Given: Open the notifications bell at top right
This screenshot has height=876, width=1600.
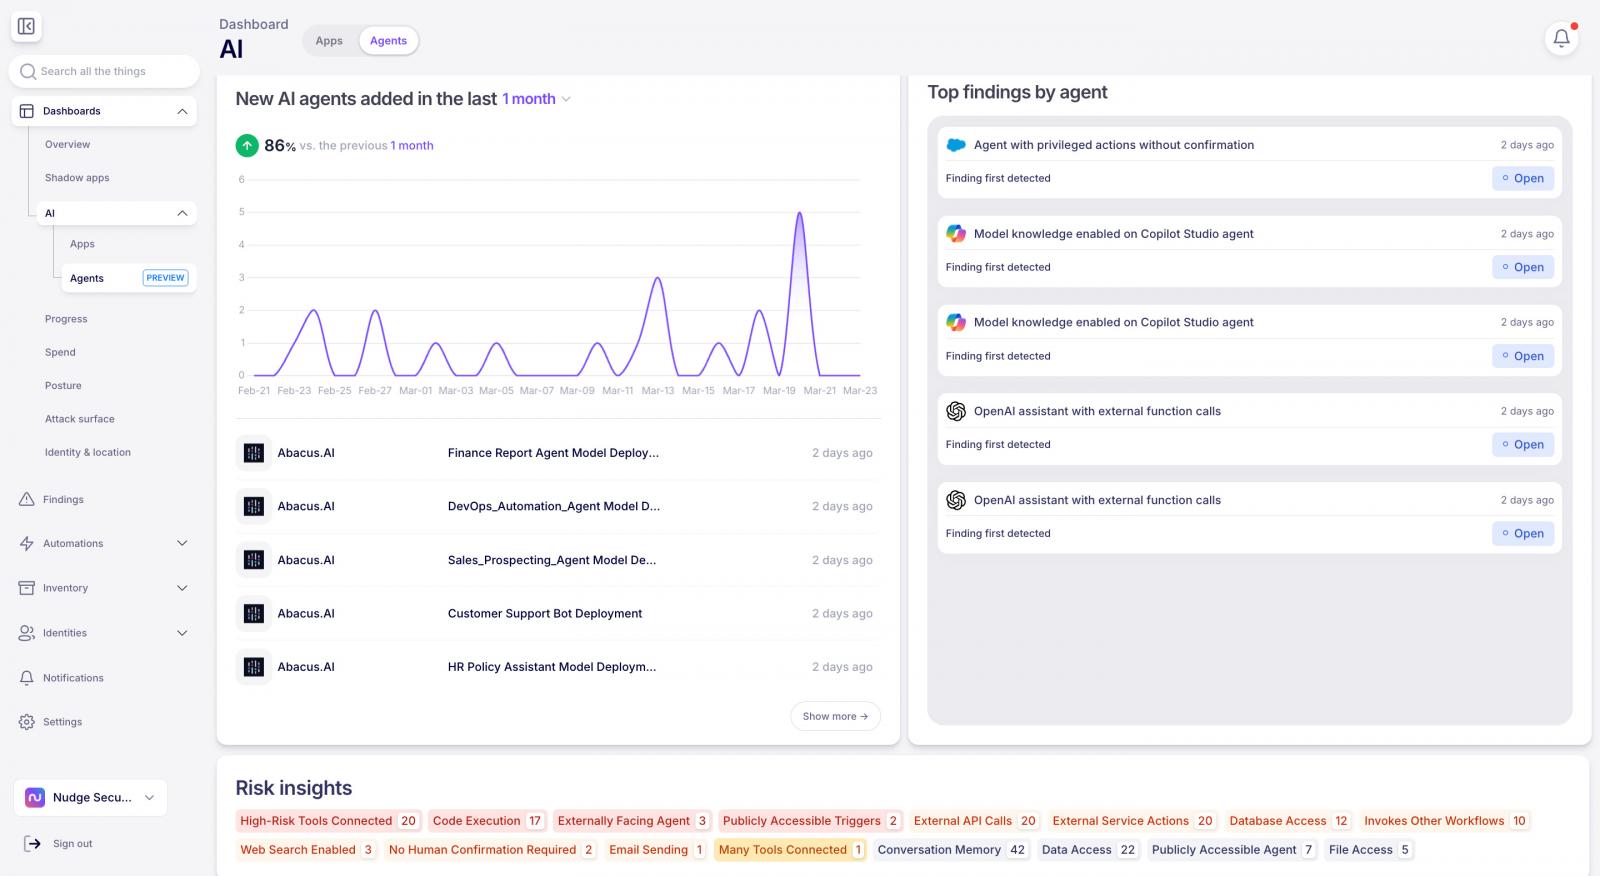Looking at the screenshot, I should click(1561, 38).
